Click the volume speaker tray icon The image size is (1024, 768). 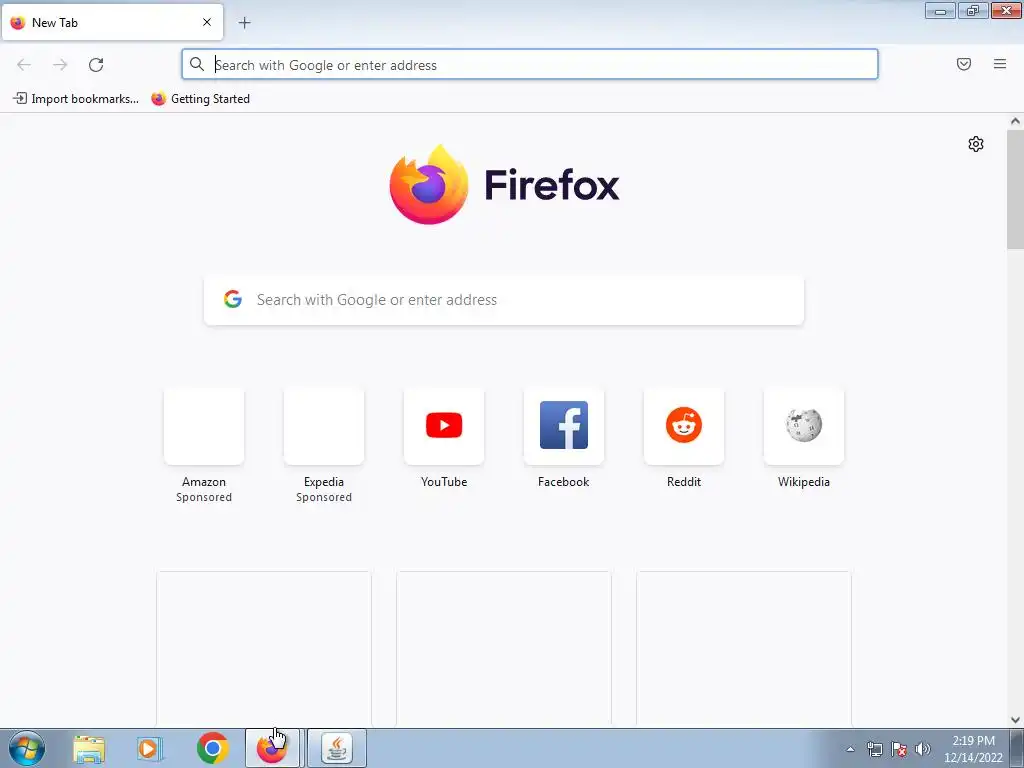(x=923, y=749)
